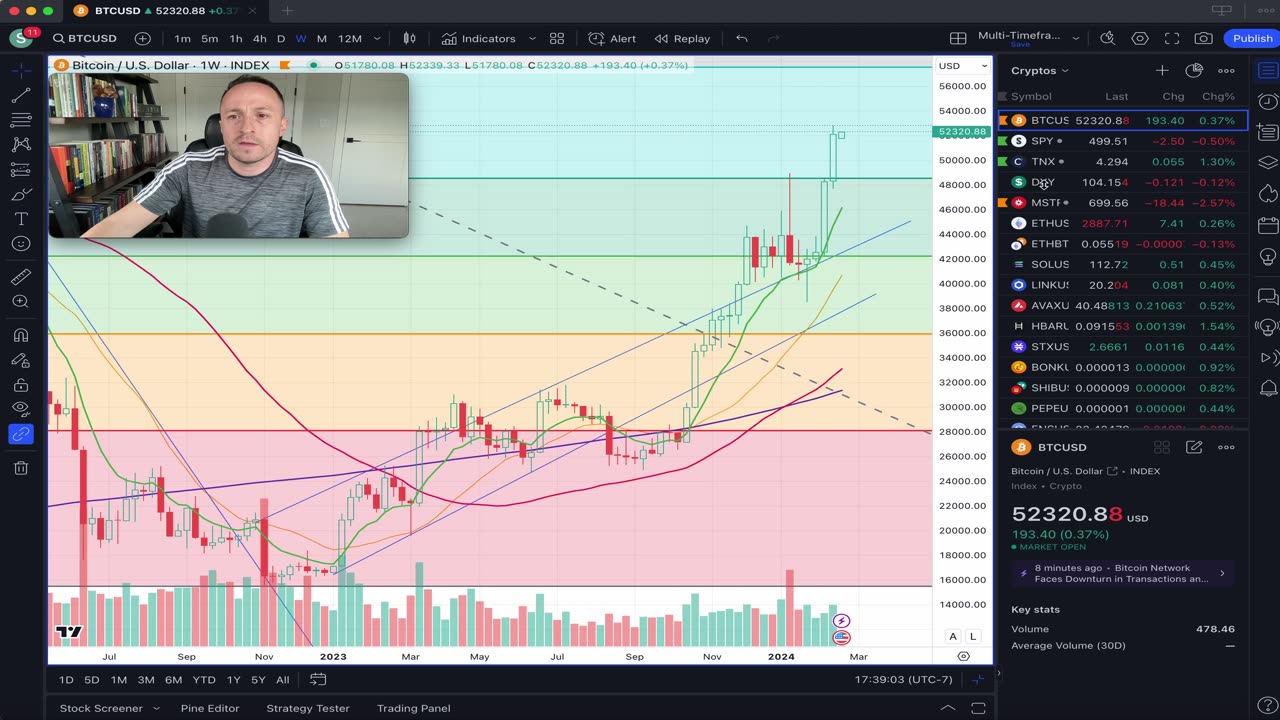This screenshot has width=1280, height=720.
Task: Set date range to All
Action: pos(283,680)
